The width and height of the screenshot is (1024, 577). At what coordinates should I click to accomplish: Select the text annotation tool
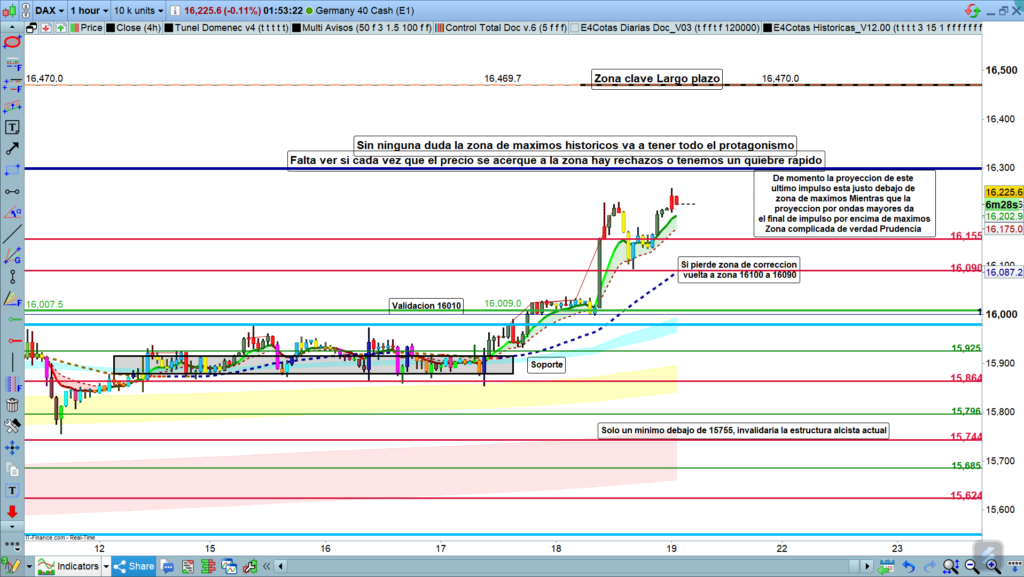click(x=12, y=128)
